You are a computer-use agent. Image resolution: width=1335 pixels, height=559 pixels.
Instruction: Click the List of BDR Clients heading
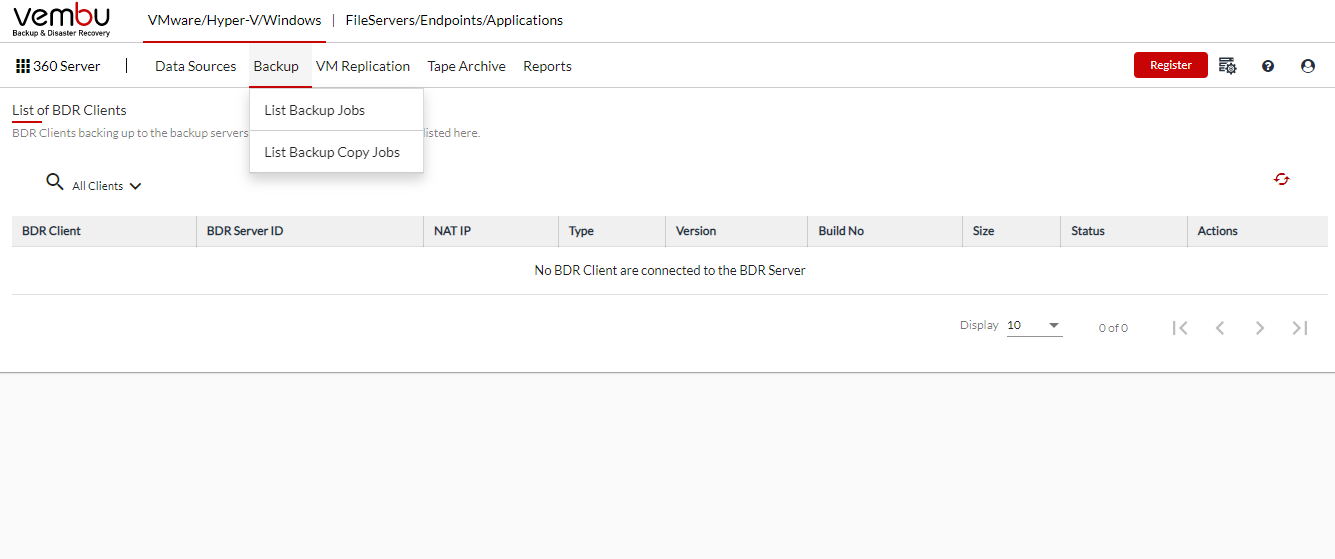click(x=69, y=110)
